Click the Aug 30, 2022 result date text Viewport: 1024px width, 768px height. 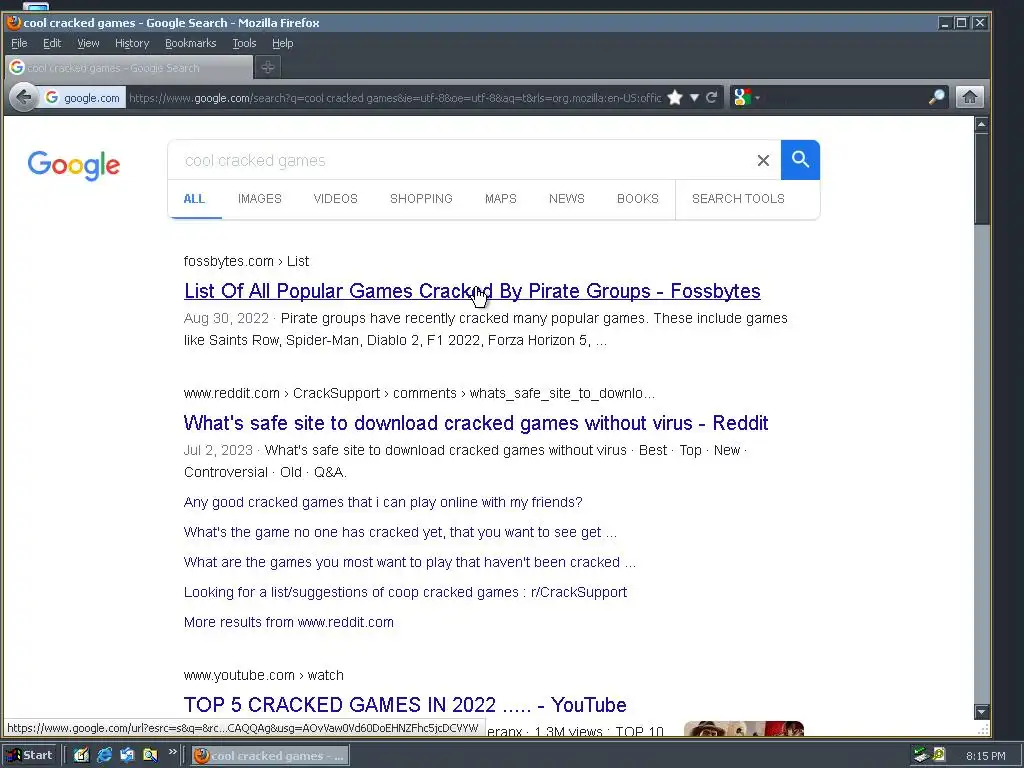point(227,318)
